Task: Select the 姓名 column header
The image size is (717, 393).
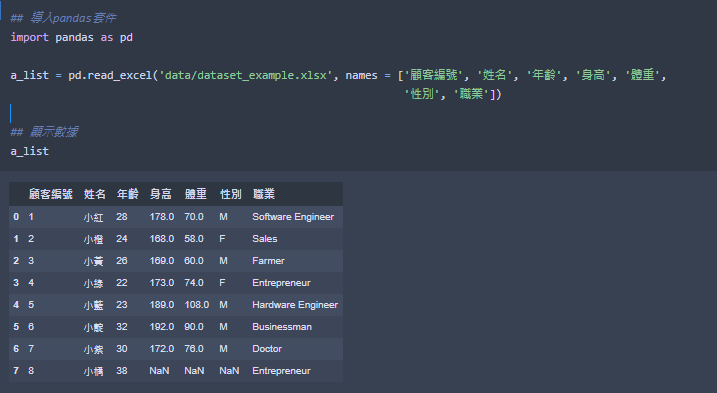Action: (95, 194)
